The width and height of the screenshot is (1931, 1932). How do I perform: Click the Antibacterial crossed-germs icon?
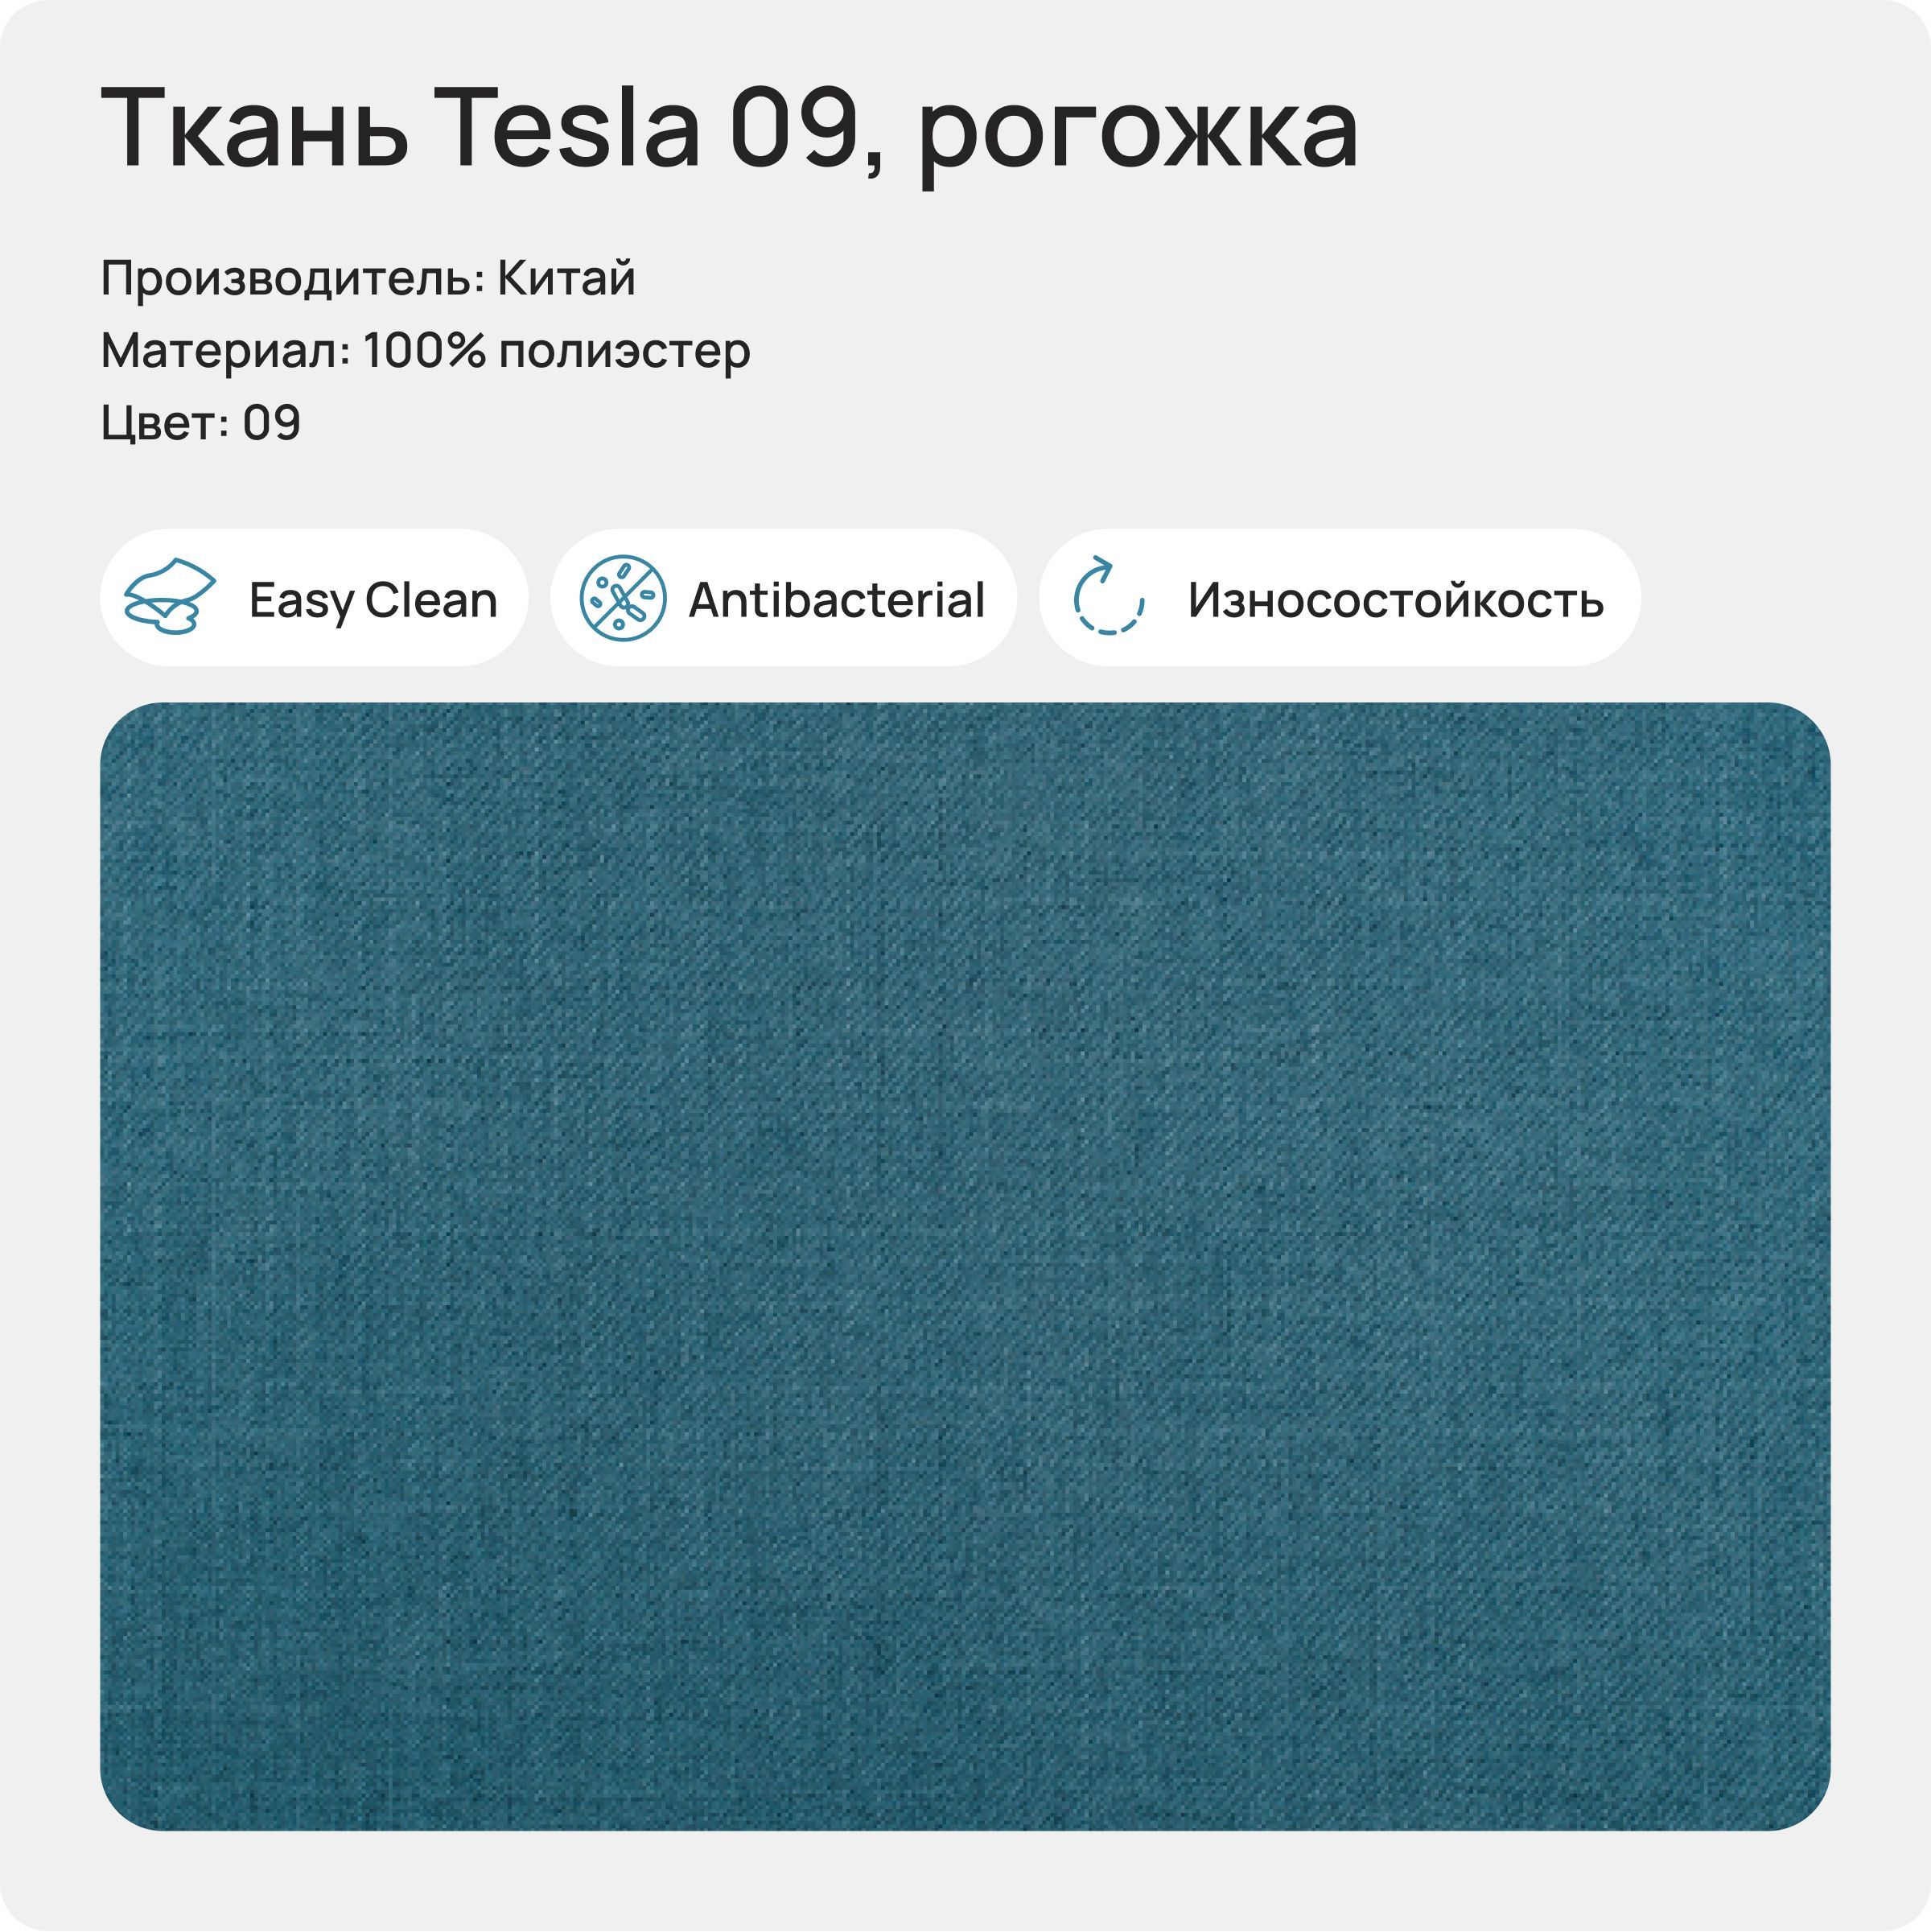623,598
